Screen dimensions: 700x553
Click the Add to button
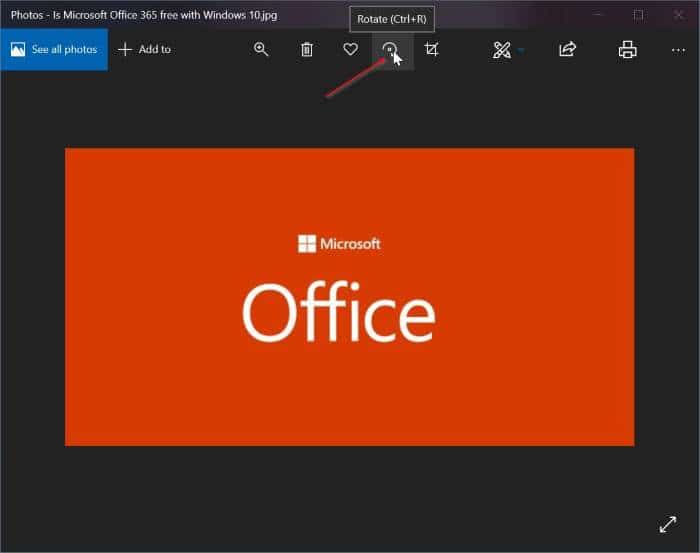click(x=145, y=50)
